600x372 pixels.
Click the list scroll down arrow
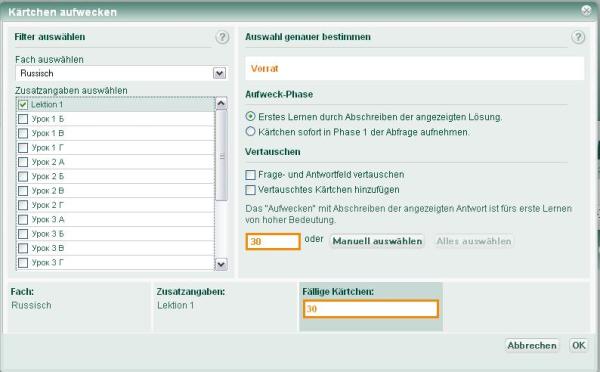pyautogui.click(x=221, y=264)
